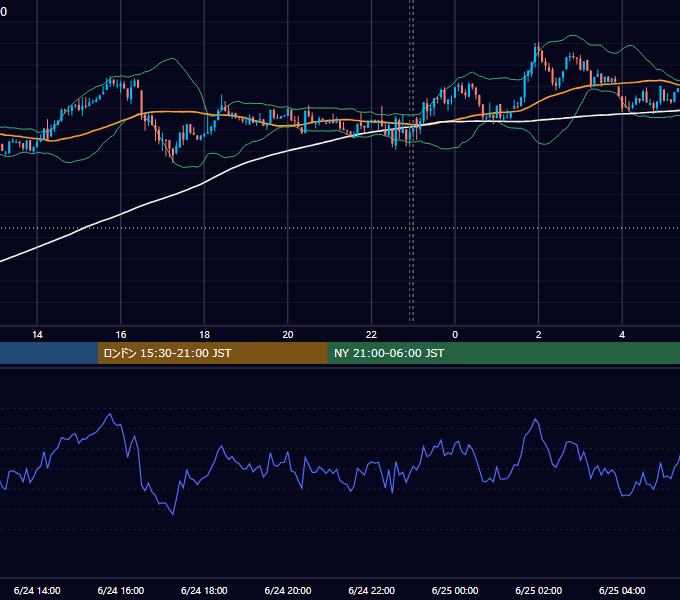Click the 2 hour label on price chart axis
The height and width of the screenshot is (600, 680).
pos(539,335)
